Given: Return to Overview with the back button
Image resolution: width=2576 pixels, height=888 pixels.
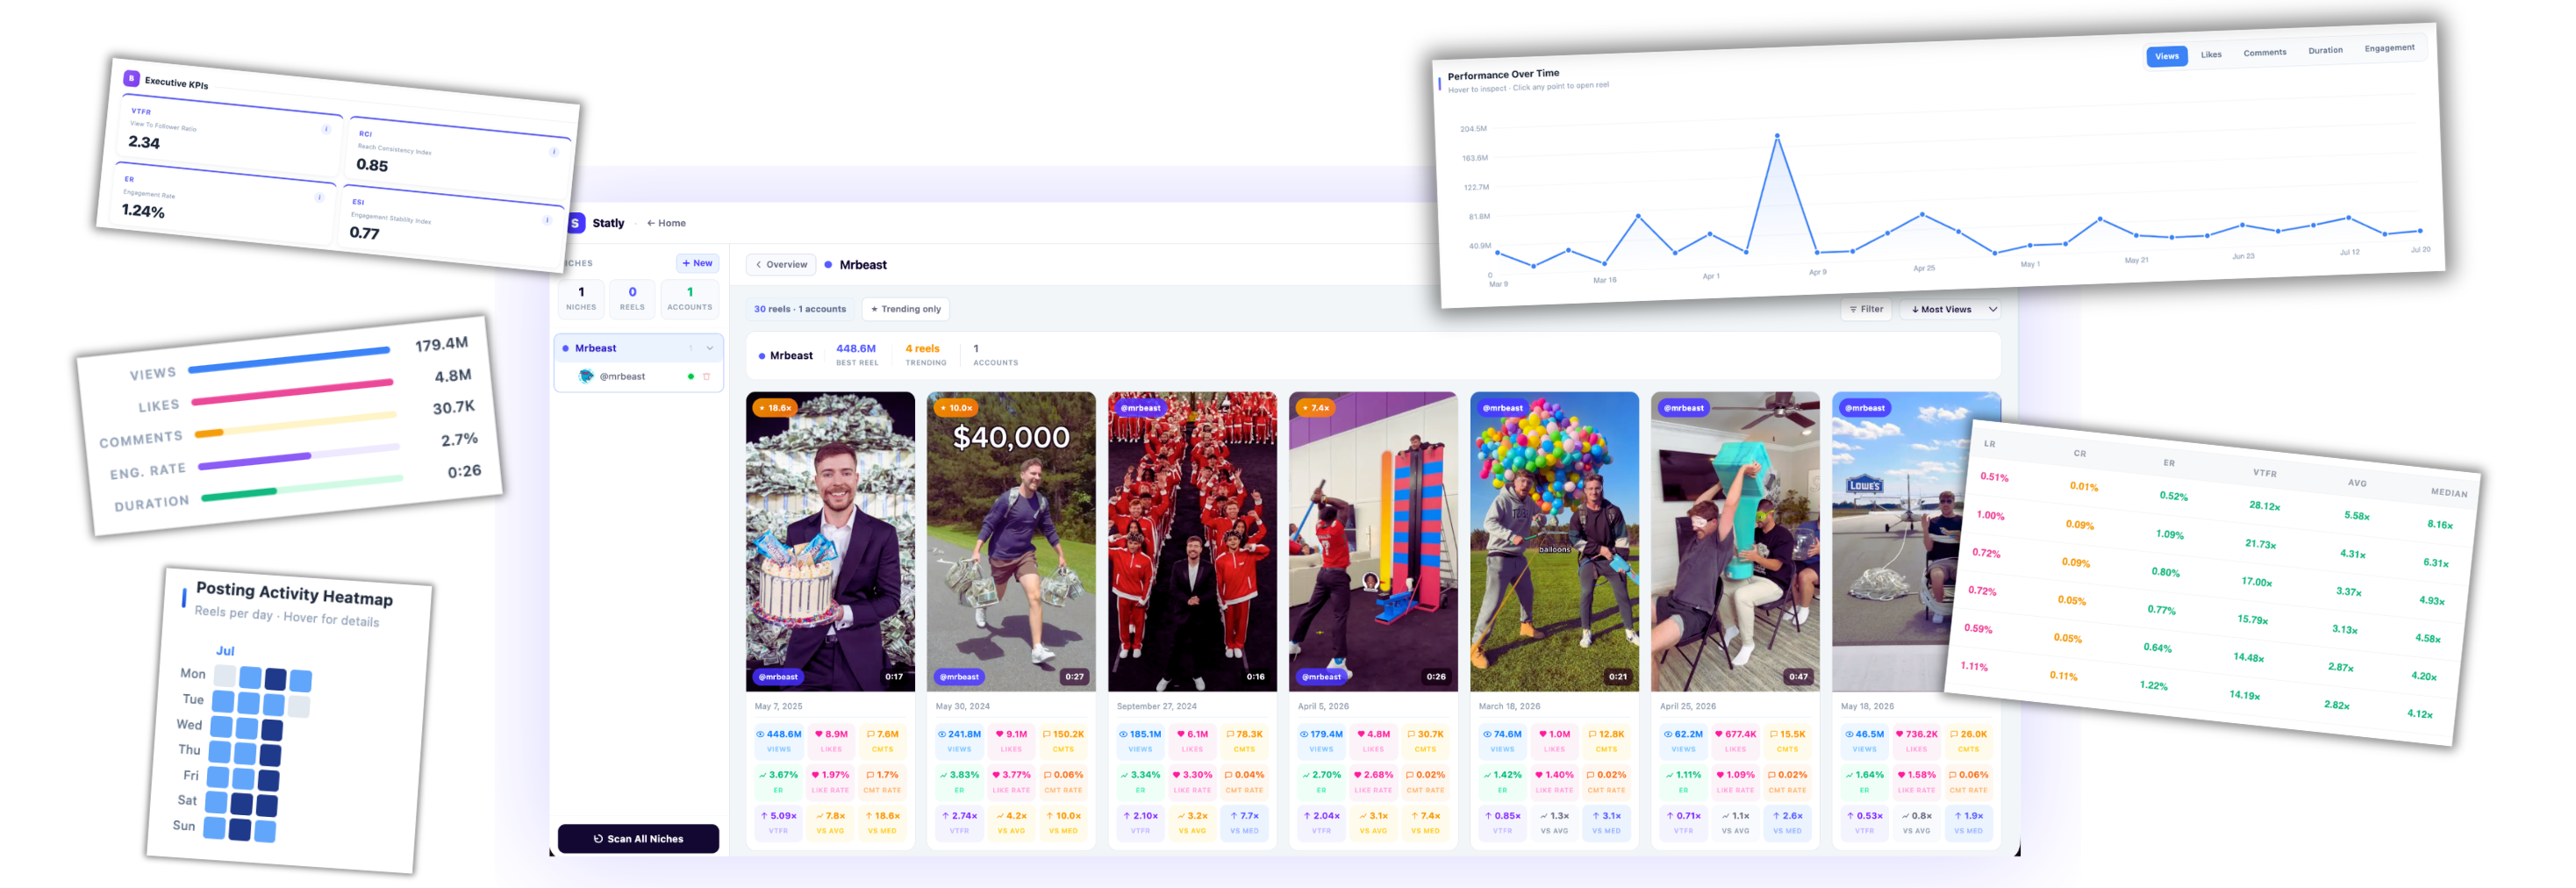Looking at the screenshot, I should click(781, 265).
